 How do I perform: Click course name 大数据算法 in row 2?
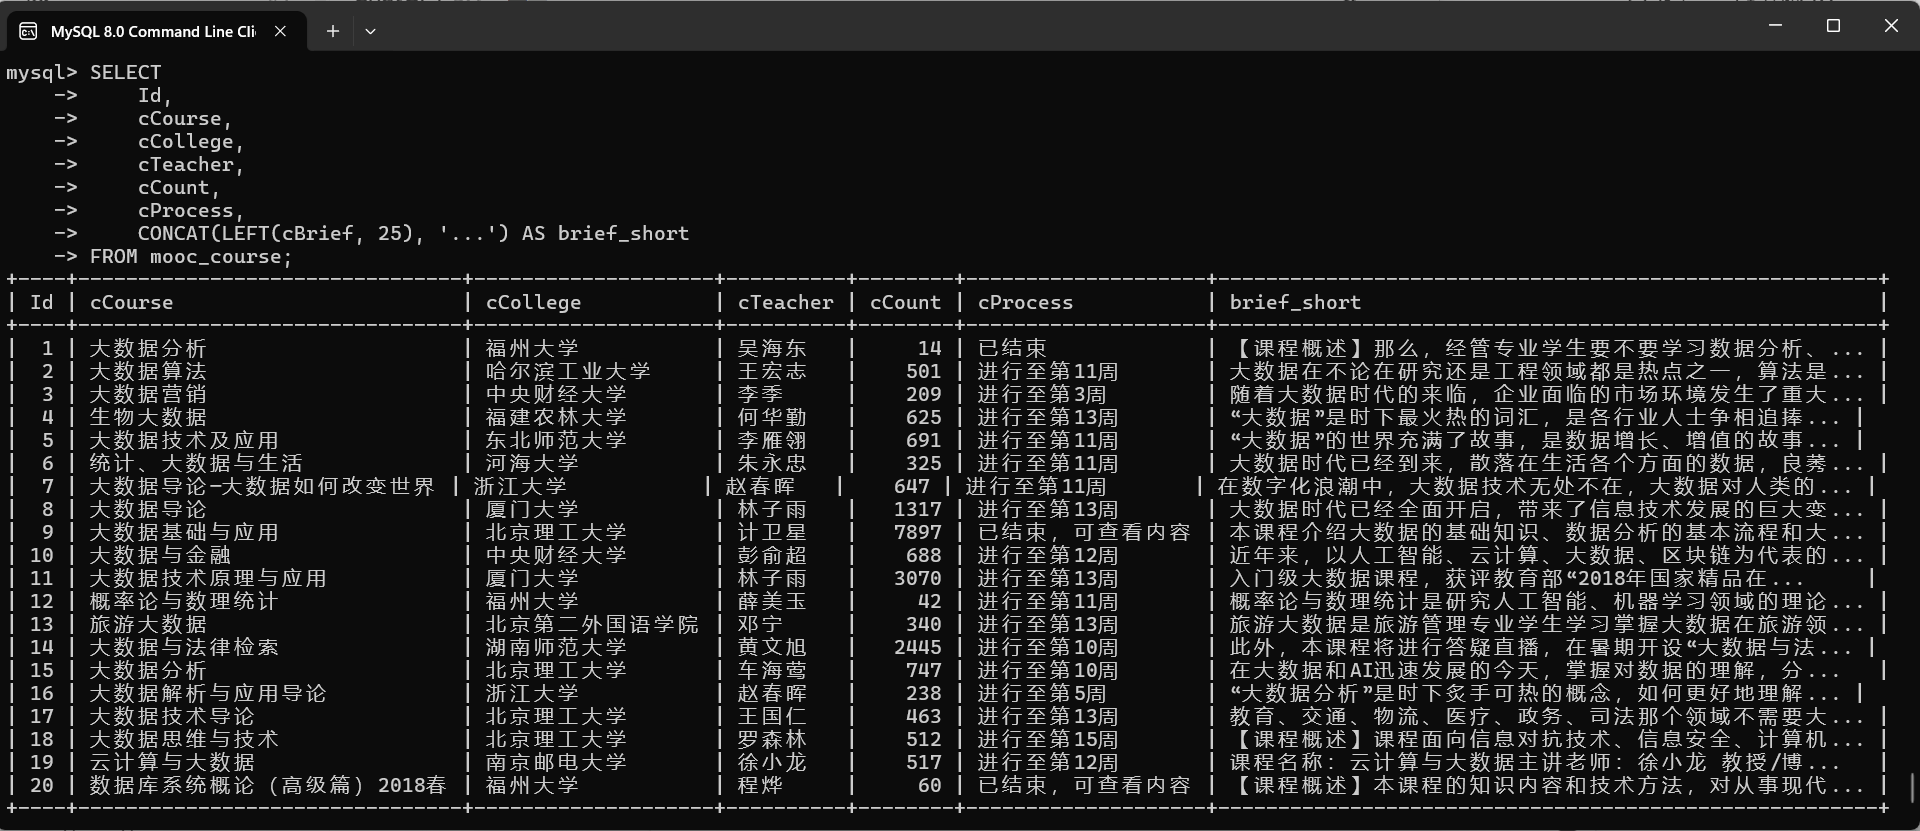148,371
